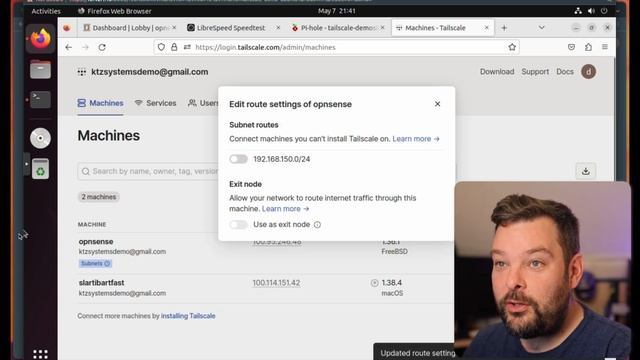Open the Learn more link under Exit node
Image resolution: width=640 pixels, height=360 pixels.
click(x=285, y=209)
